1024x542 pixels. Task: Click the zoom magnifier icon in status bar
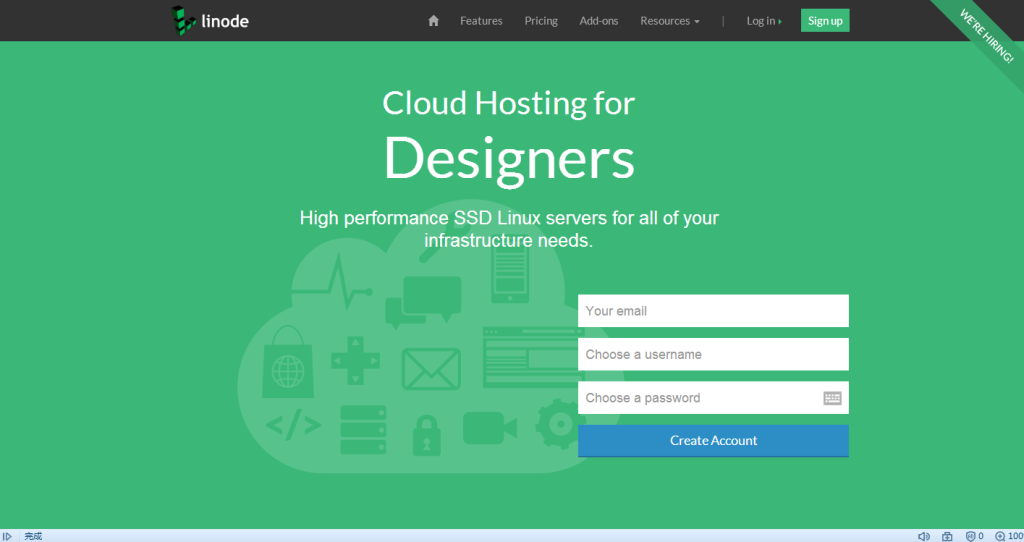[x=1000, y=536]
